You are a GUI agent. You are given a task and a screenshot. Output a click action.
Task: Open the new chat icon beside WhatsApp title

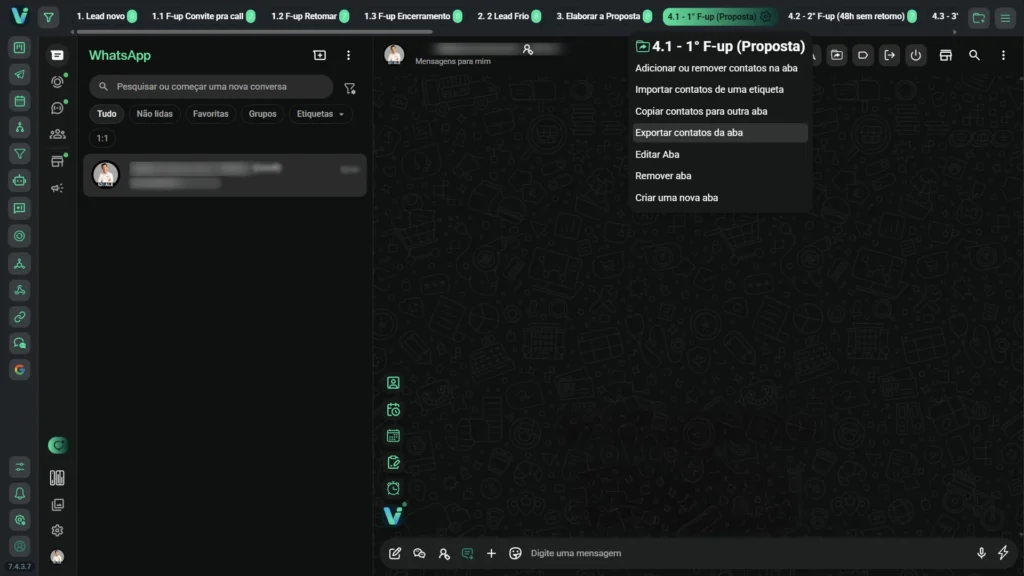coord(319,56)
